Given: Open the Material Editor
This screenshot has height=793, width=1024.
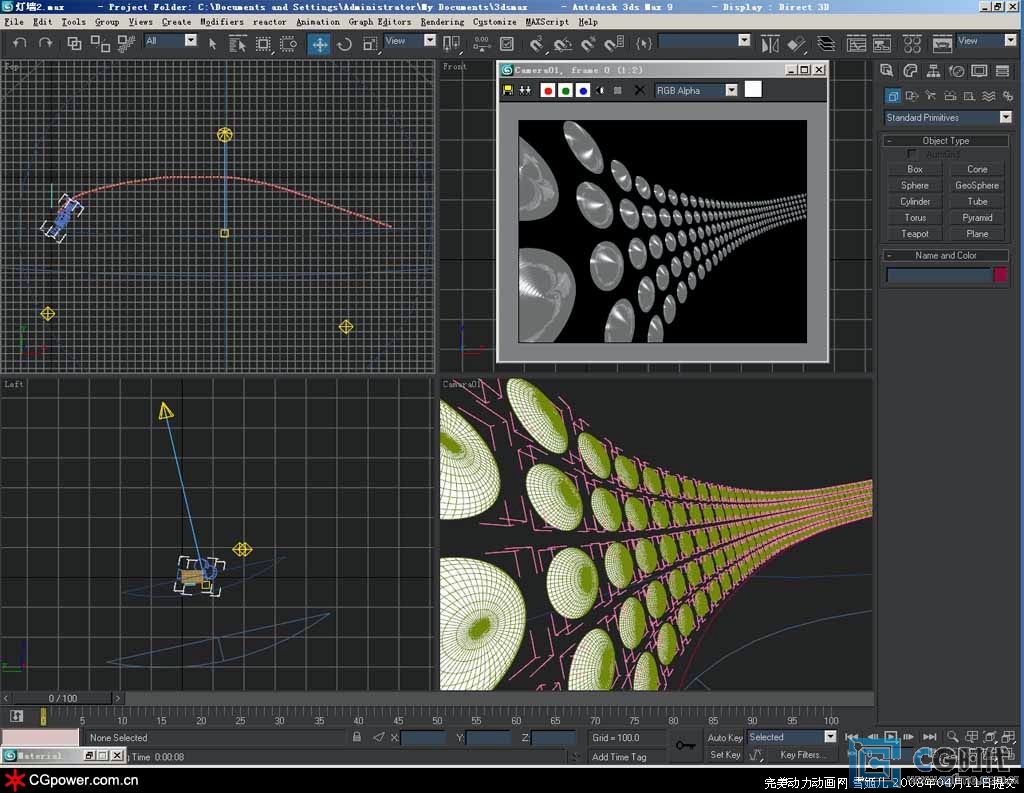Looking at the screenshot, I should pyautogui.click(x=912, y=44).
